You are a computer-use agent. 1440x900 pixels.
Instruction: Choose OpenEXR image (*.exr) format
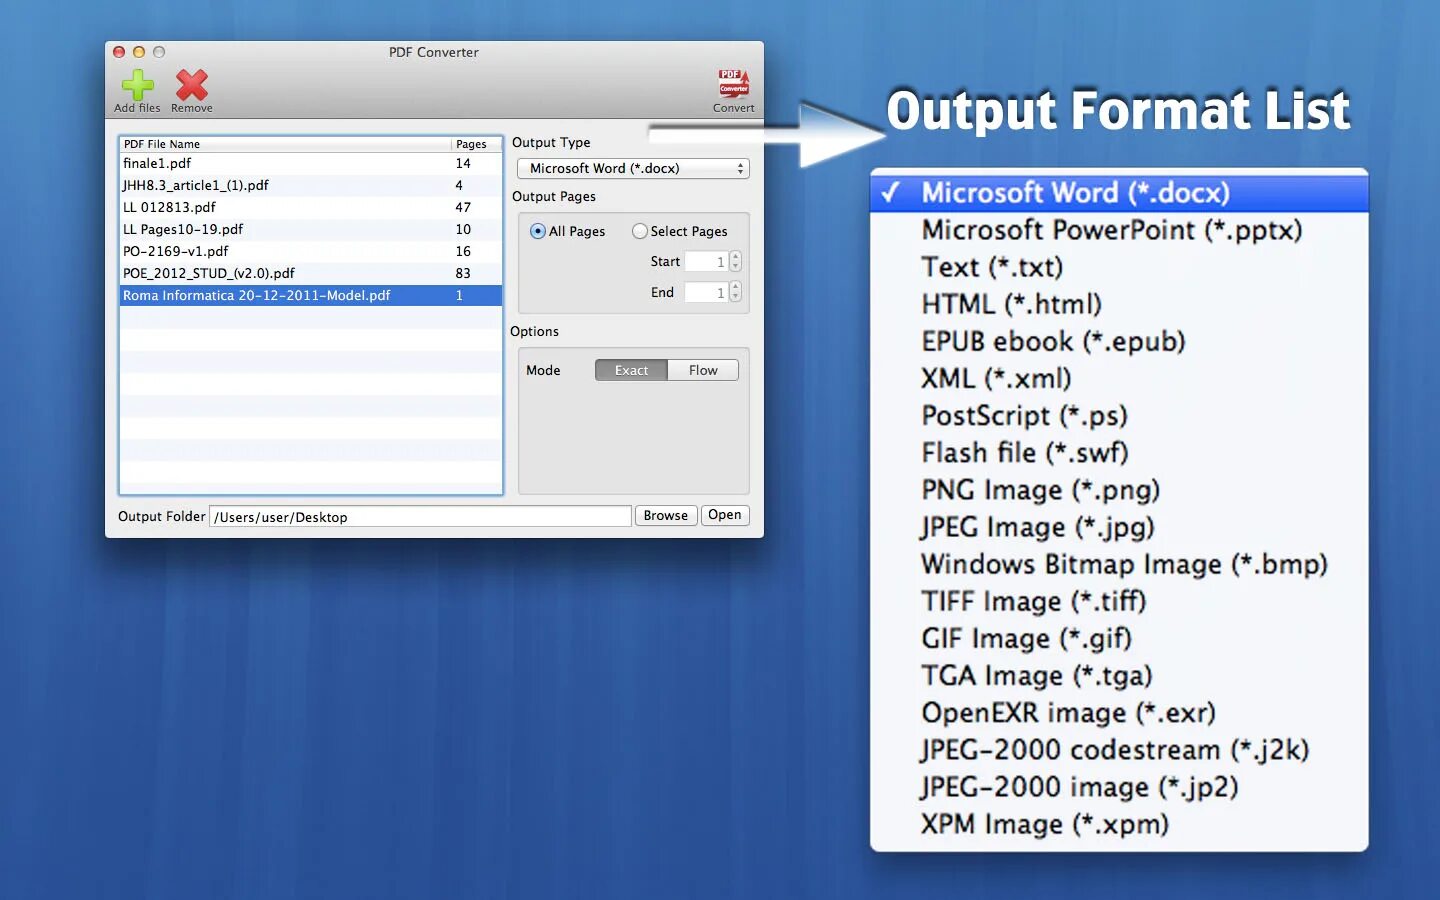coord(1119,712)
